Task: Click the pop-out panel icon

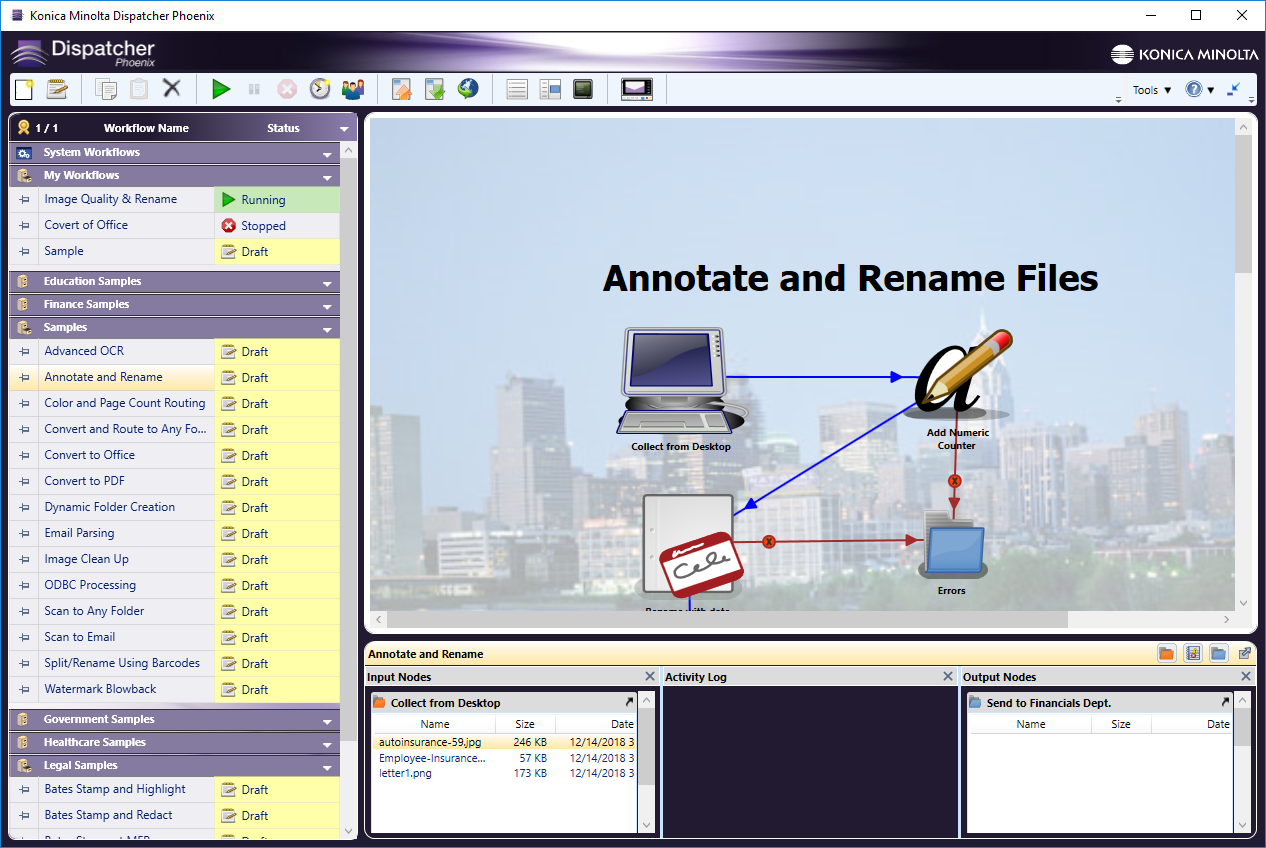Action: pos(1244,653)
